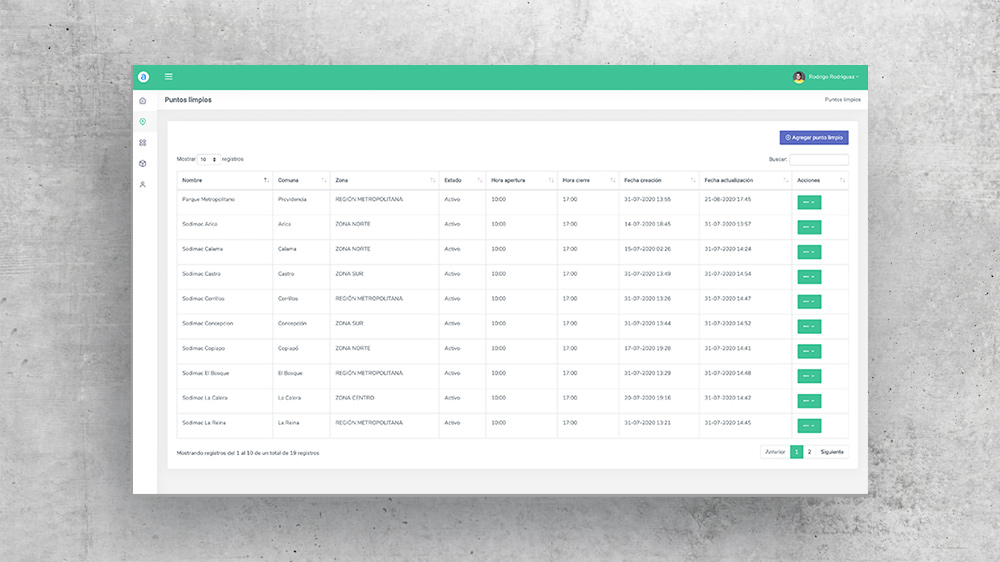Click the box package sidebar icon
This screenshot has width=1000, height=562.
(x=143, y=163)
